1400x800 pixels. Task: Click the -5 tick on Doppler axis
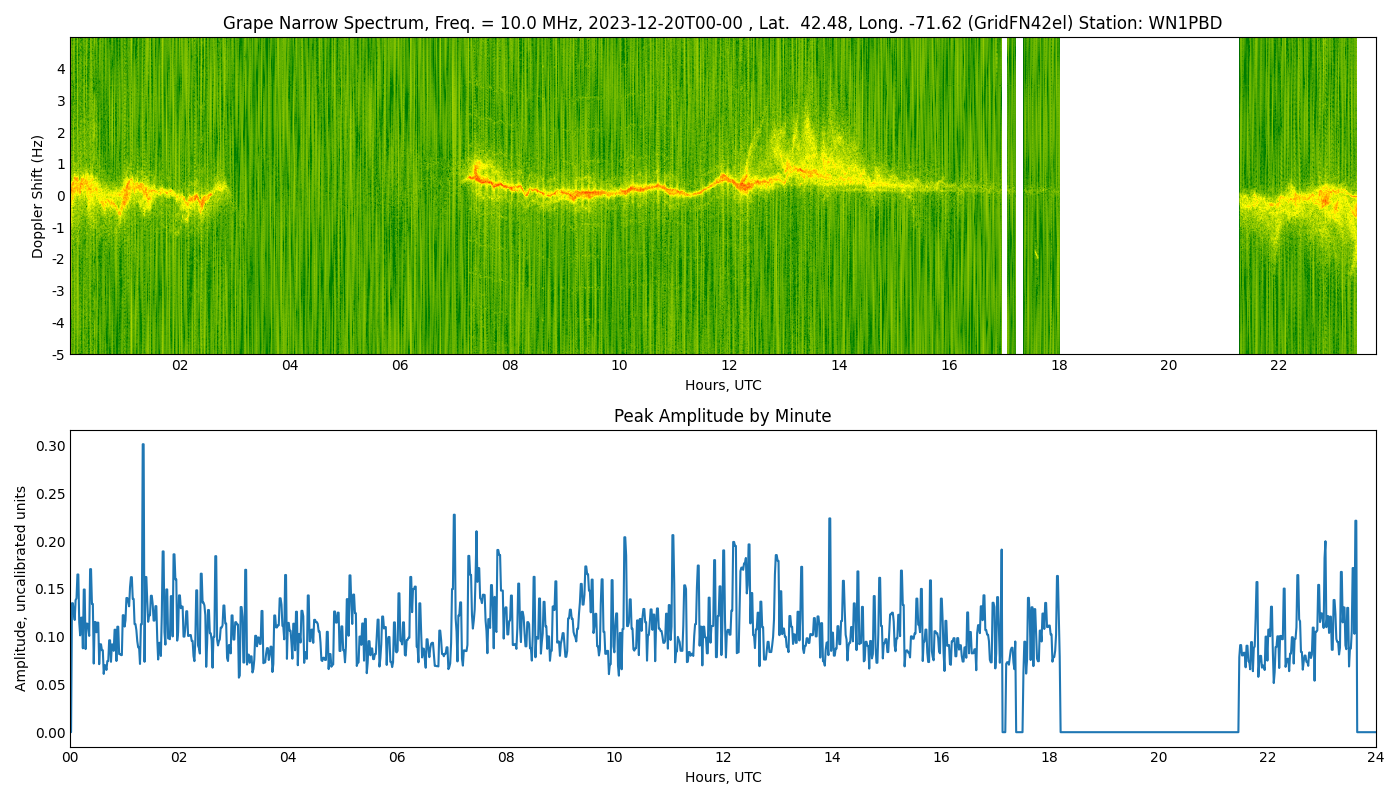tap(58, 354)
